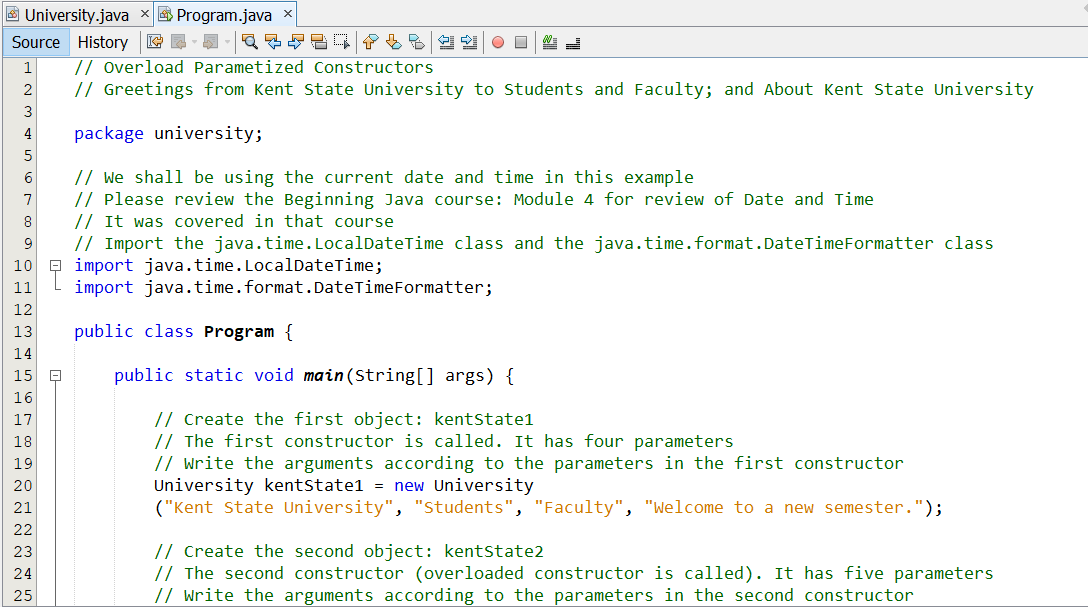Collapse the import block fold at line 10
Viewport: 1088px width, 607px height.
56,265
